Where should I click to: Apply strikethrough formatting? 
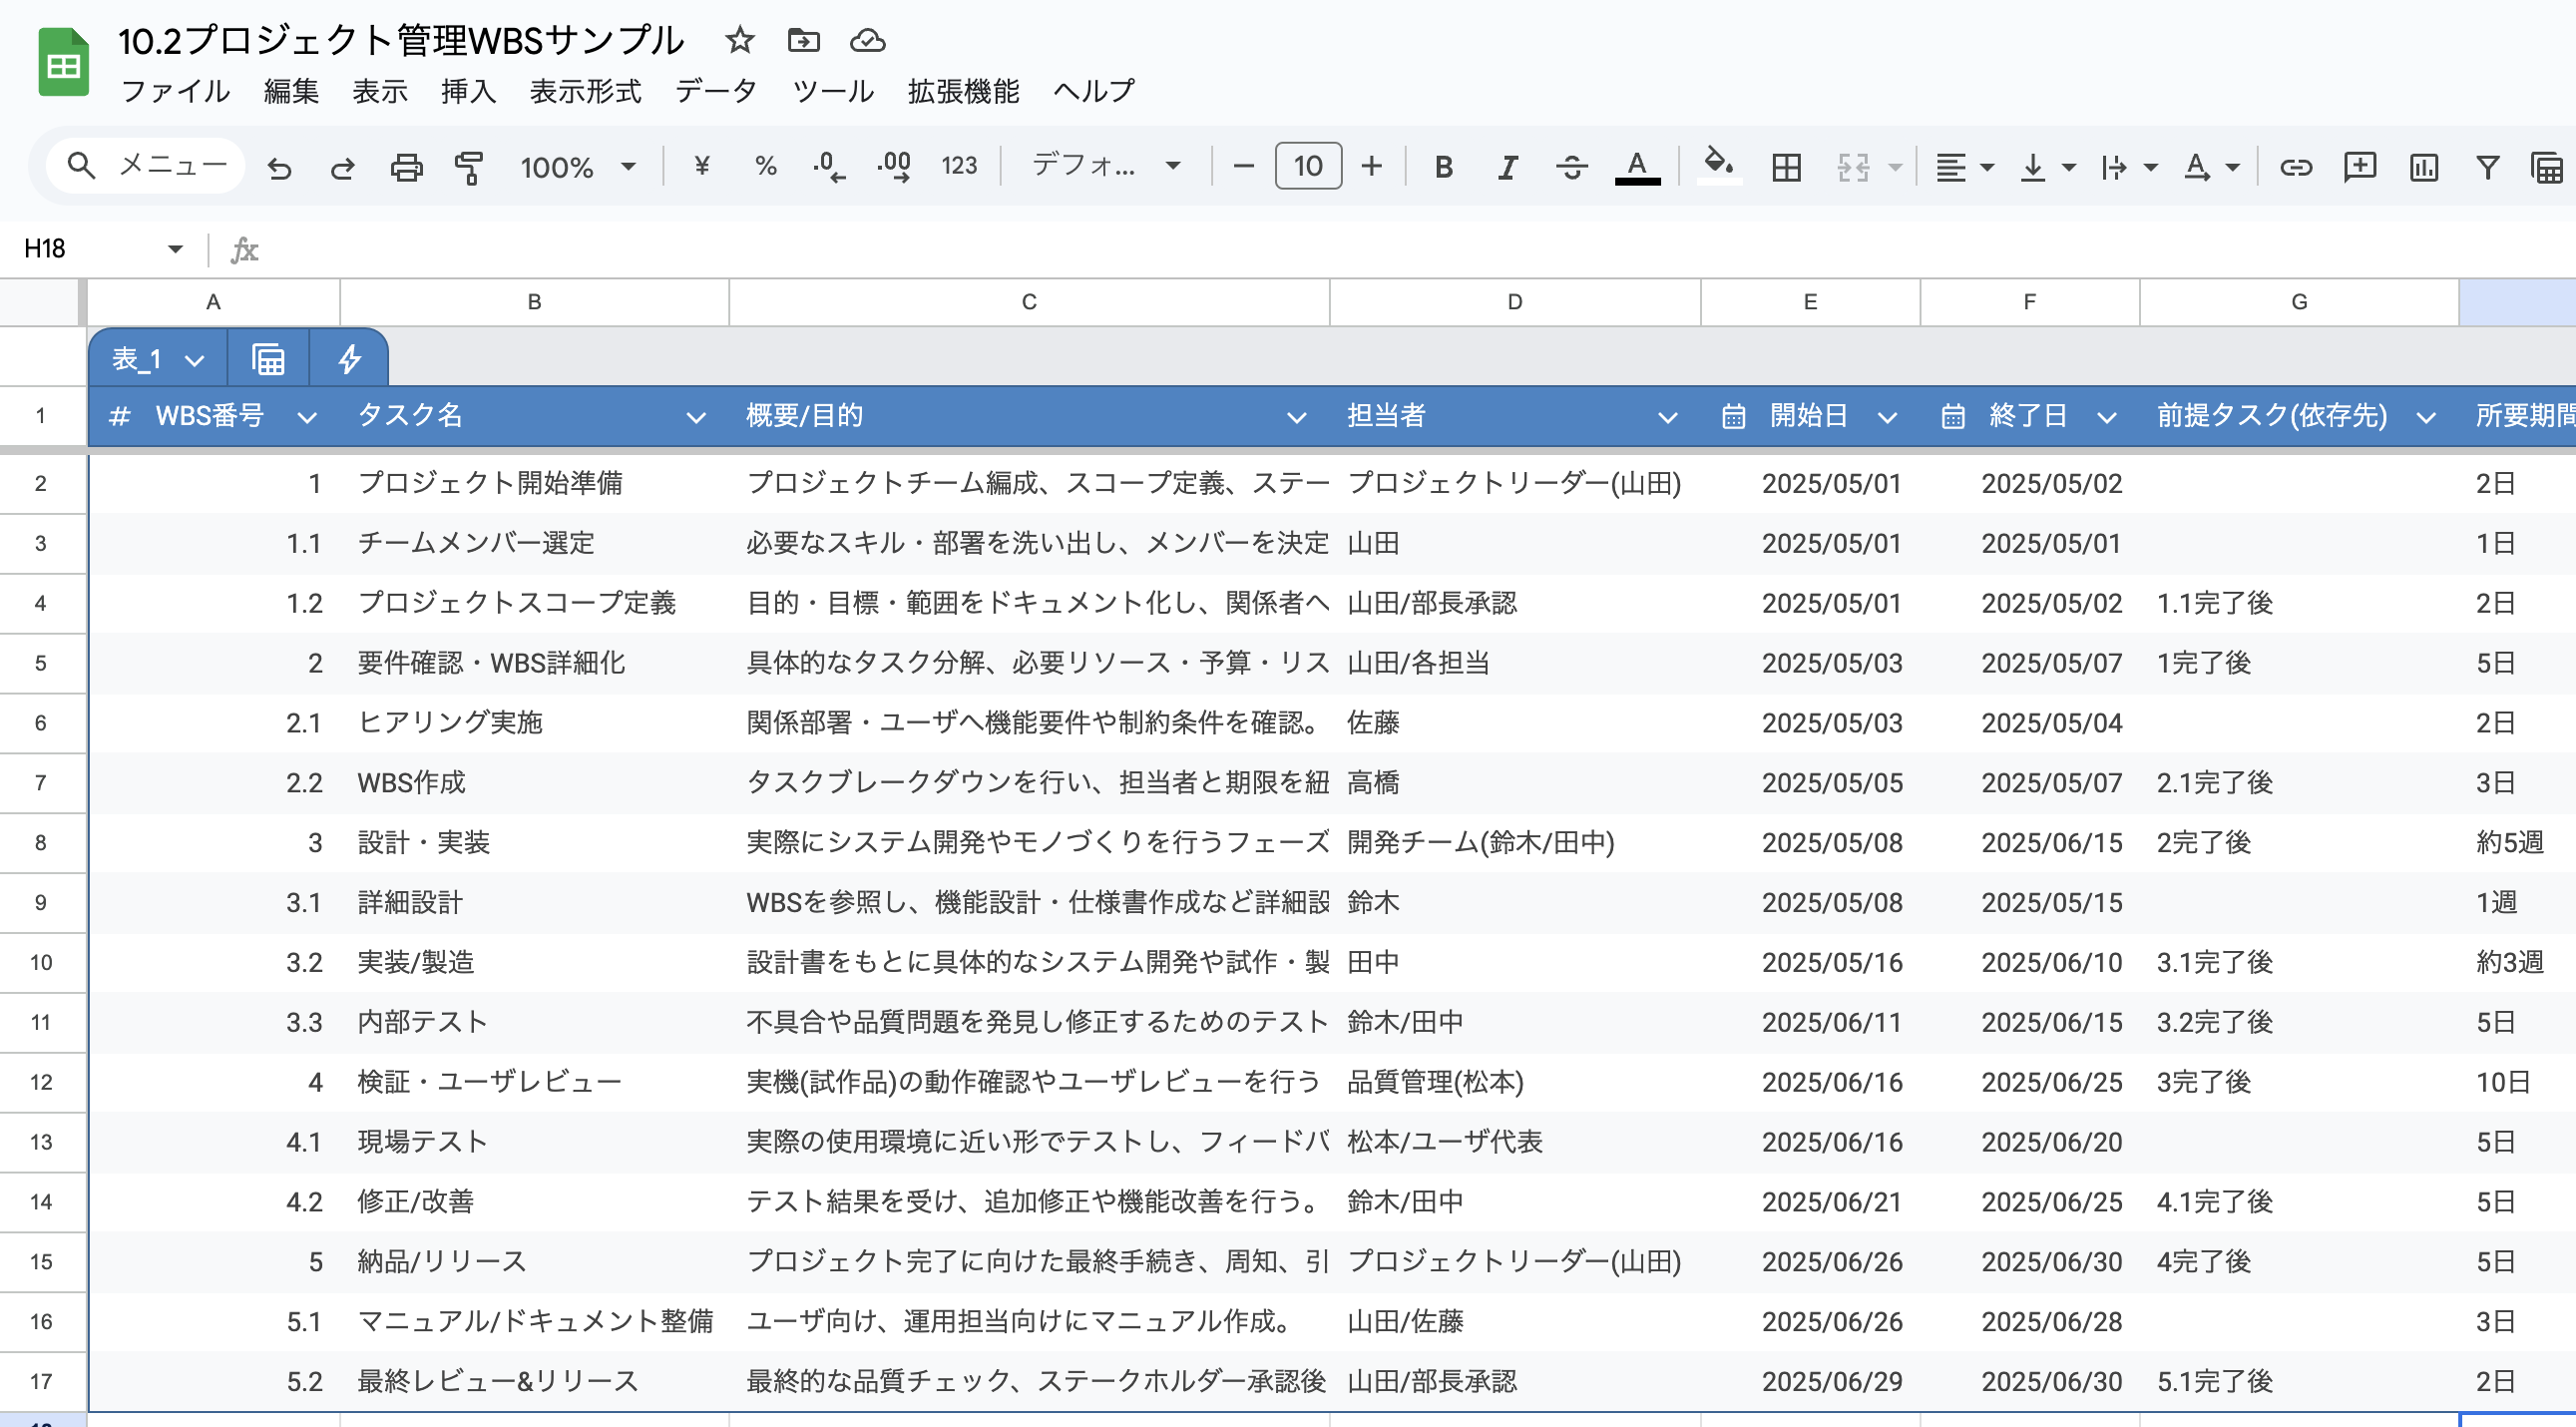[x=1570, y=166]
